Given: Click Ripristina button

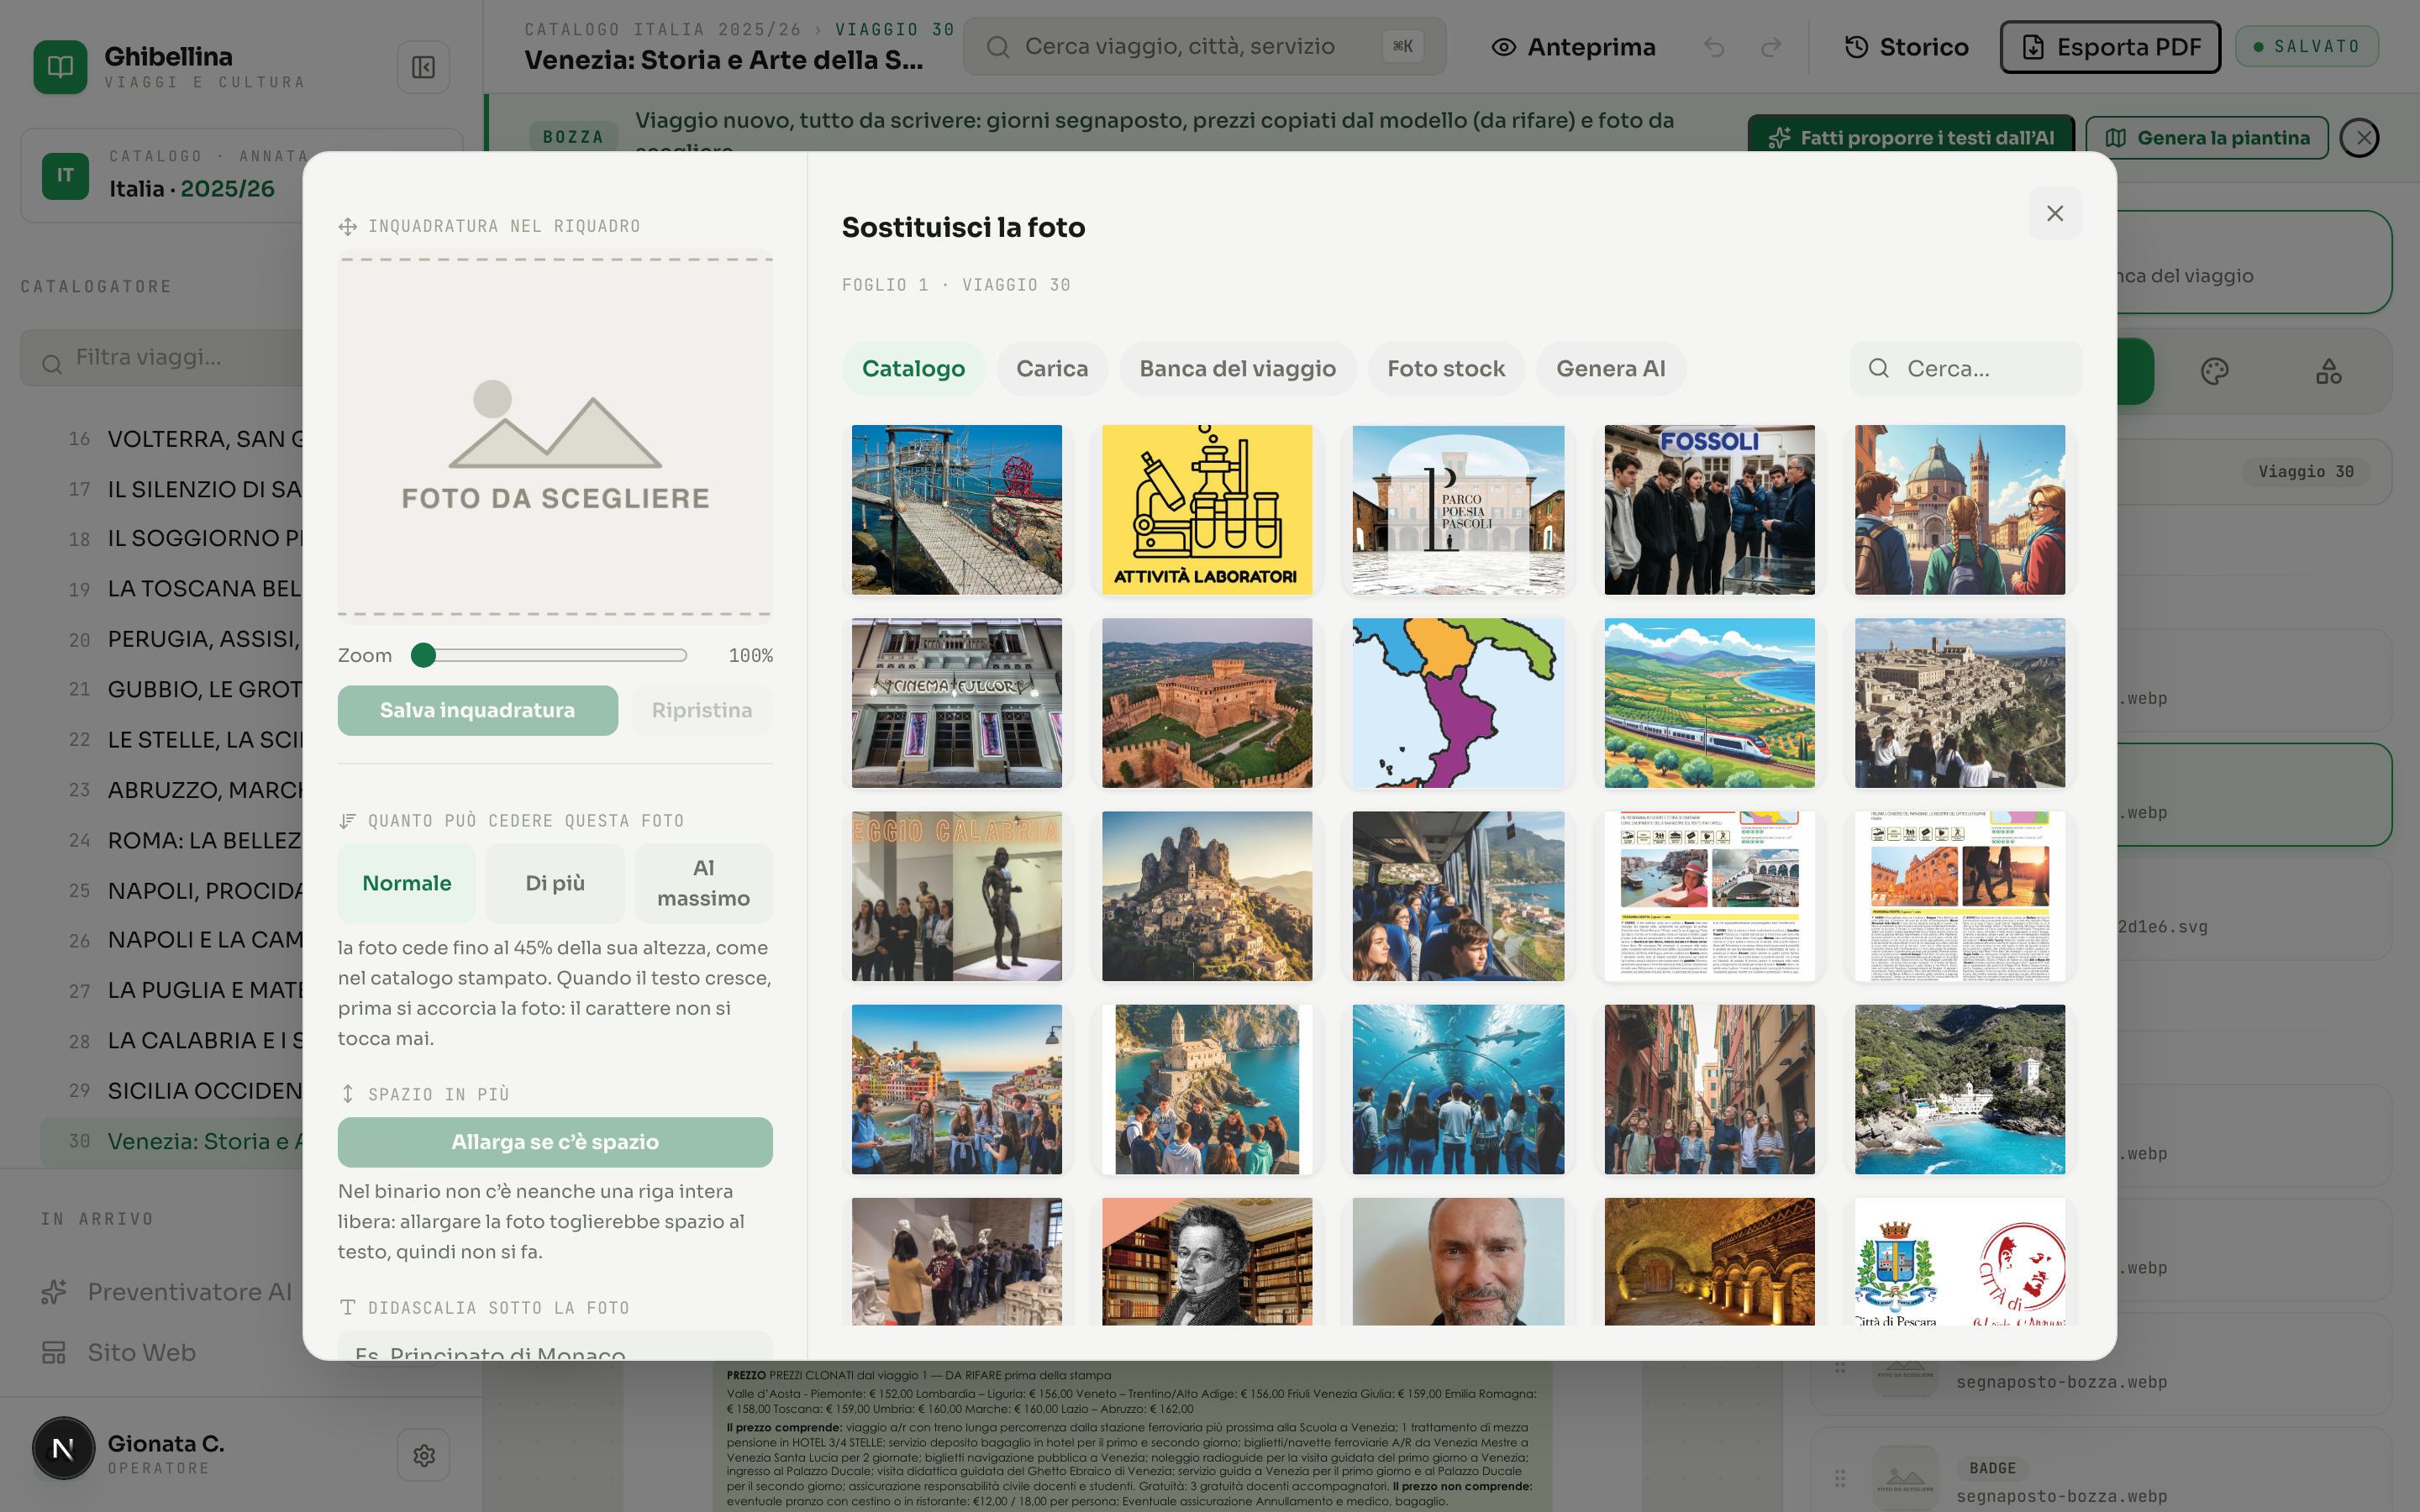Looking at the screenshot, I should coord(702,710).
